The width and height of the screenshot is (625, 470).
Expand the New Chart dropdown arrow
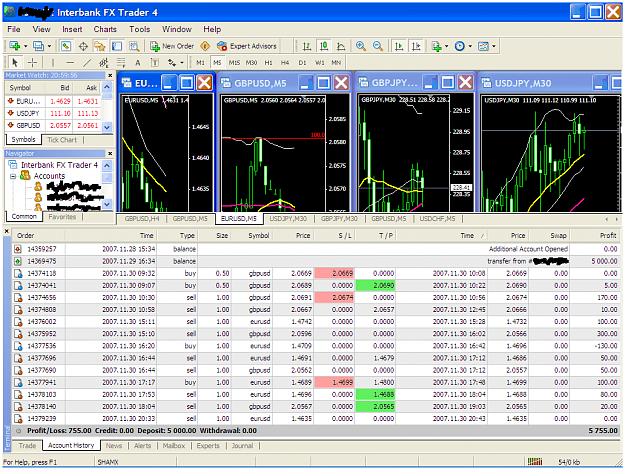(x=25, y=46)
